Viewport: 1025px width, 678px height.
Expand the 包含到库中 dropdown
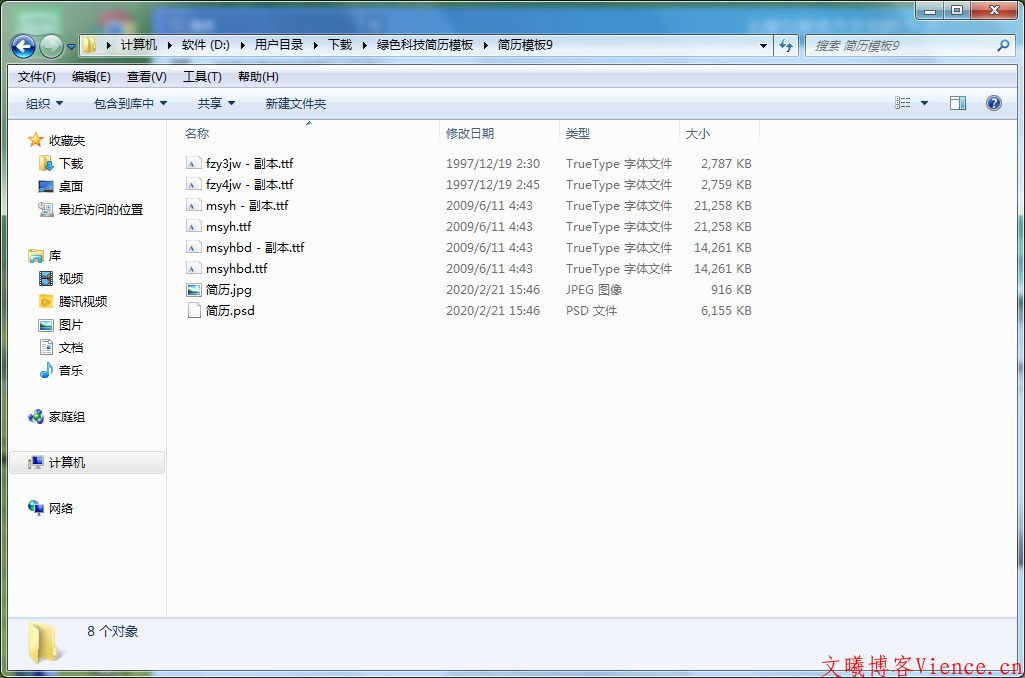coord(130,103)
